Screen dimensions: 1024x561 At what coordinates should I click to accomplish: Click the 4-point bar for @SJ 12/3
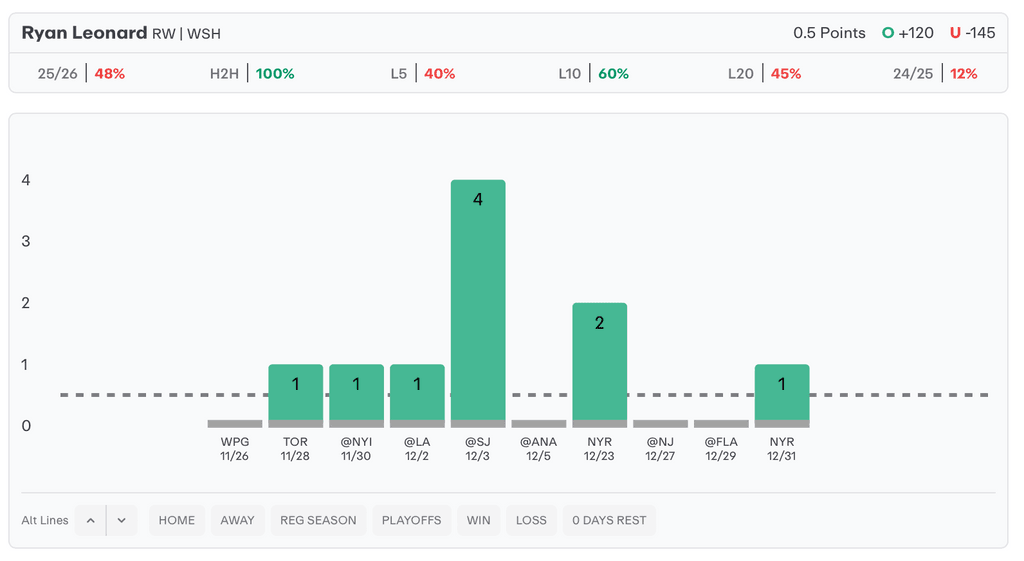(478, 300)
